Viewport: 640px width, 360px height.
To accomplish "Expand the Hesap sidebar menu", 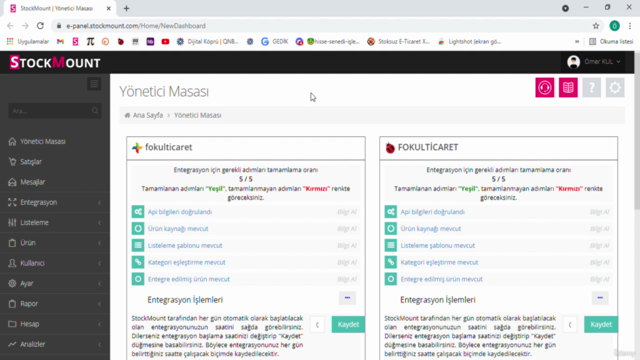I will 55,324.
